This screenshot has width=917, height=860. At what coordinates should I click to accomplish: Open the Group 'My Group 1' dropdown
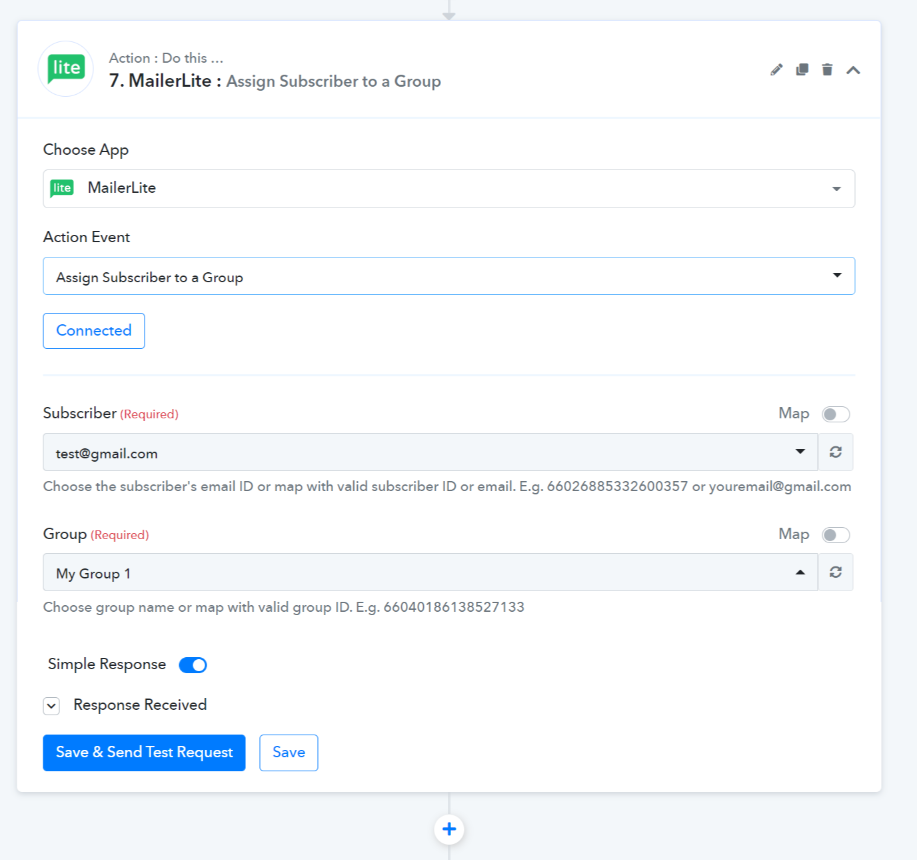(430, 572)
